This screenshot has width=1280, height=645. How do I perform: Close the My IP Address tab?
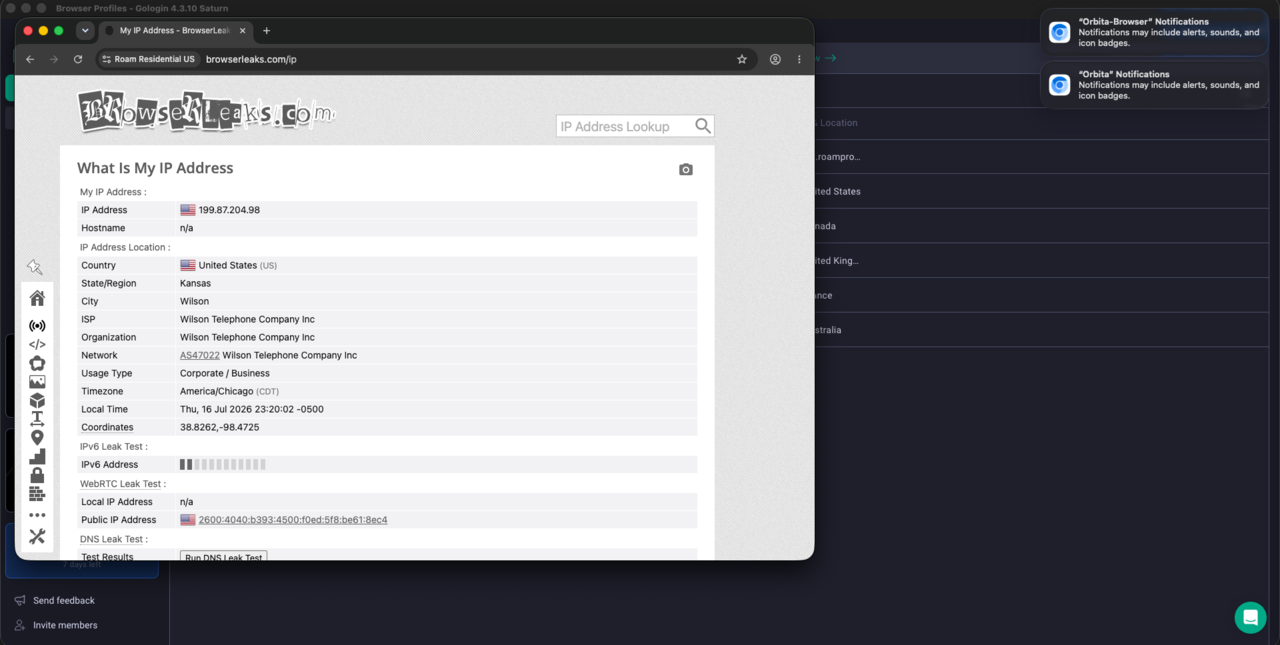click(242, 31)
